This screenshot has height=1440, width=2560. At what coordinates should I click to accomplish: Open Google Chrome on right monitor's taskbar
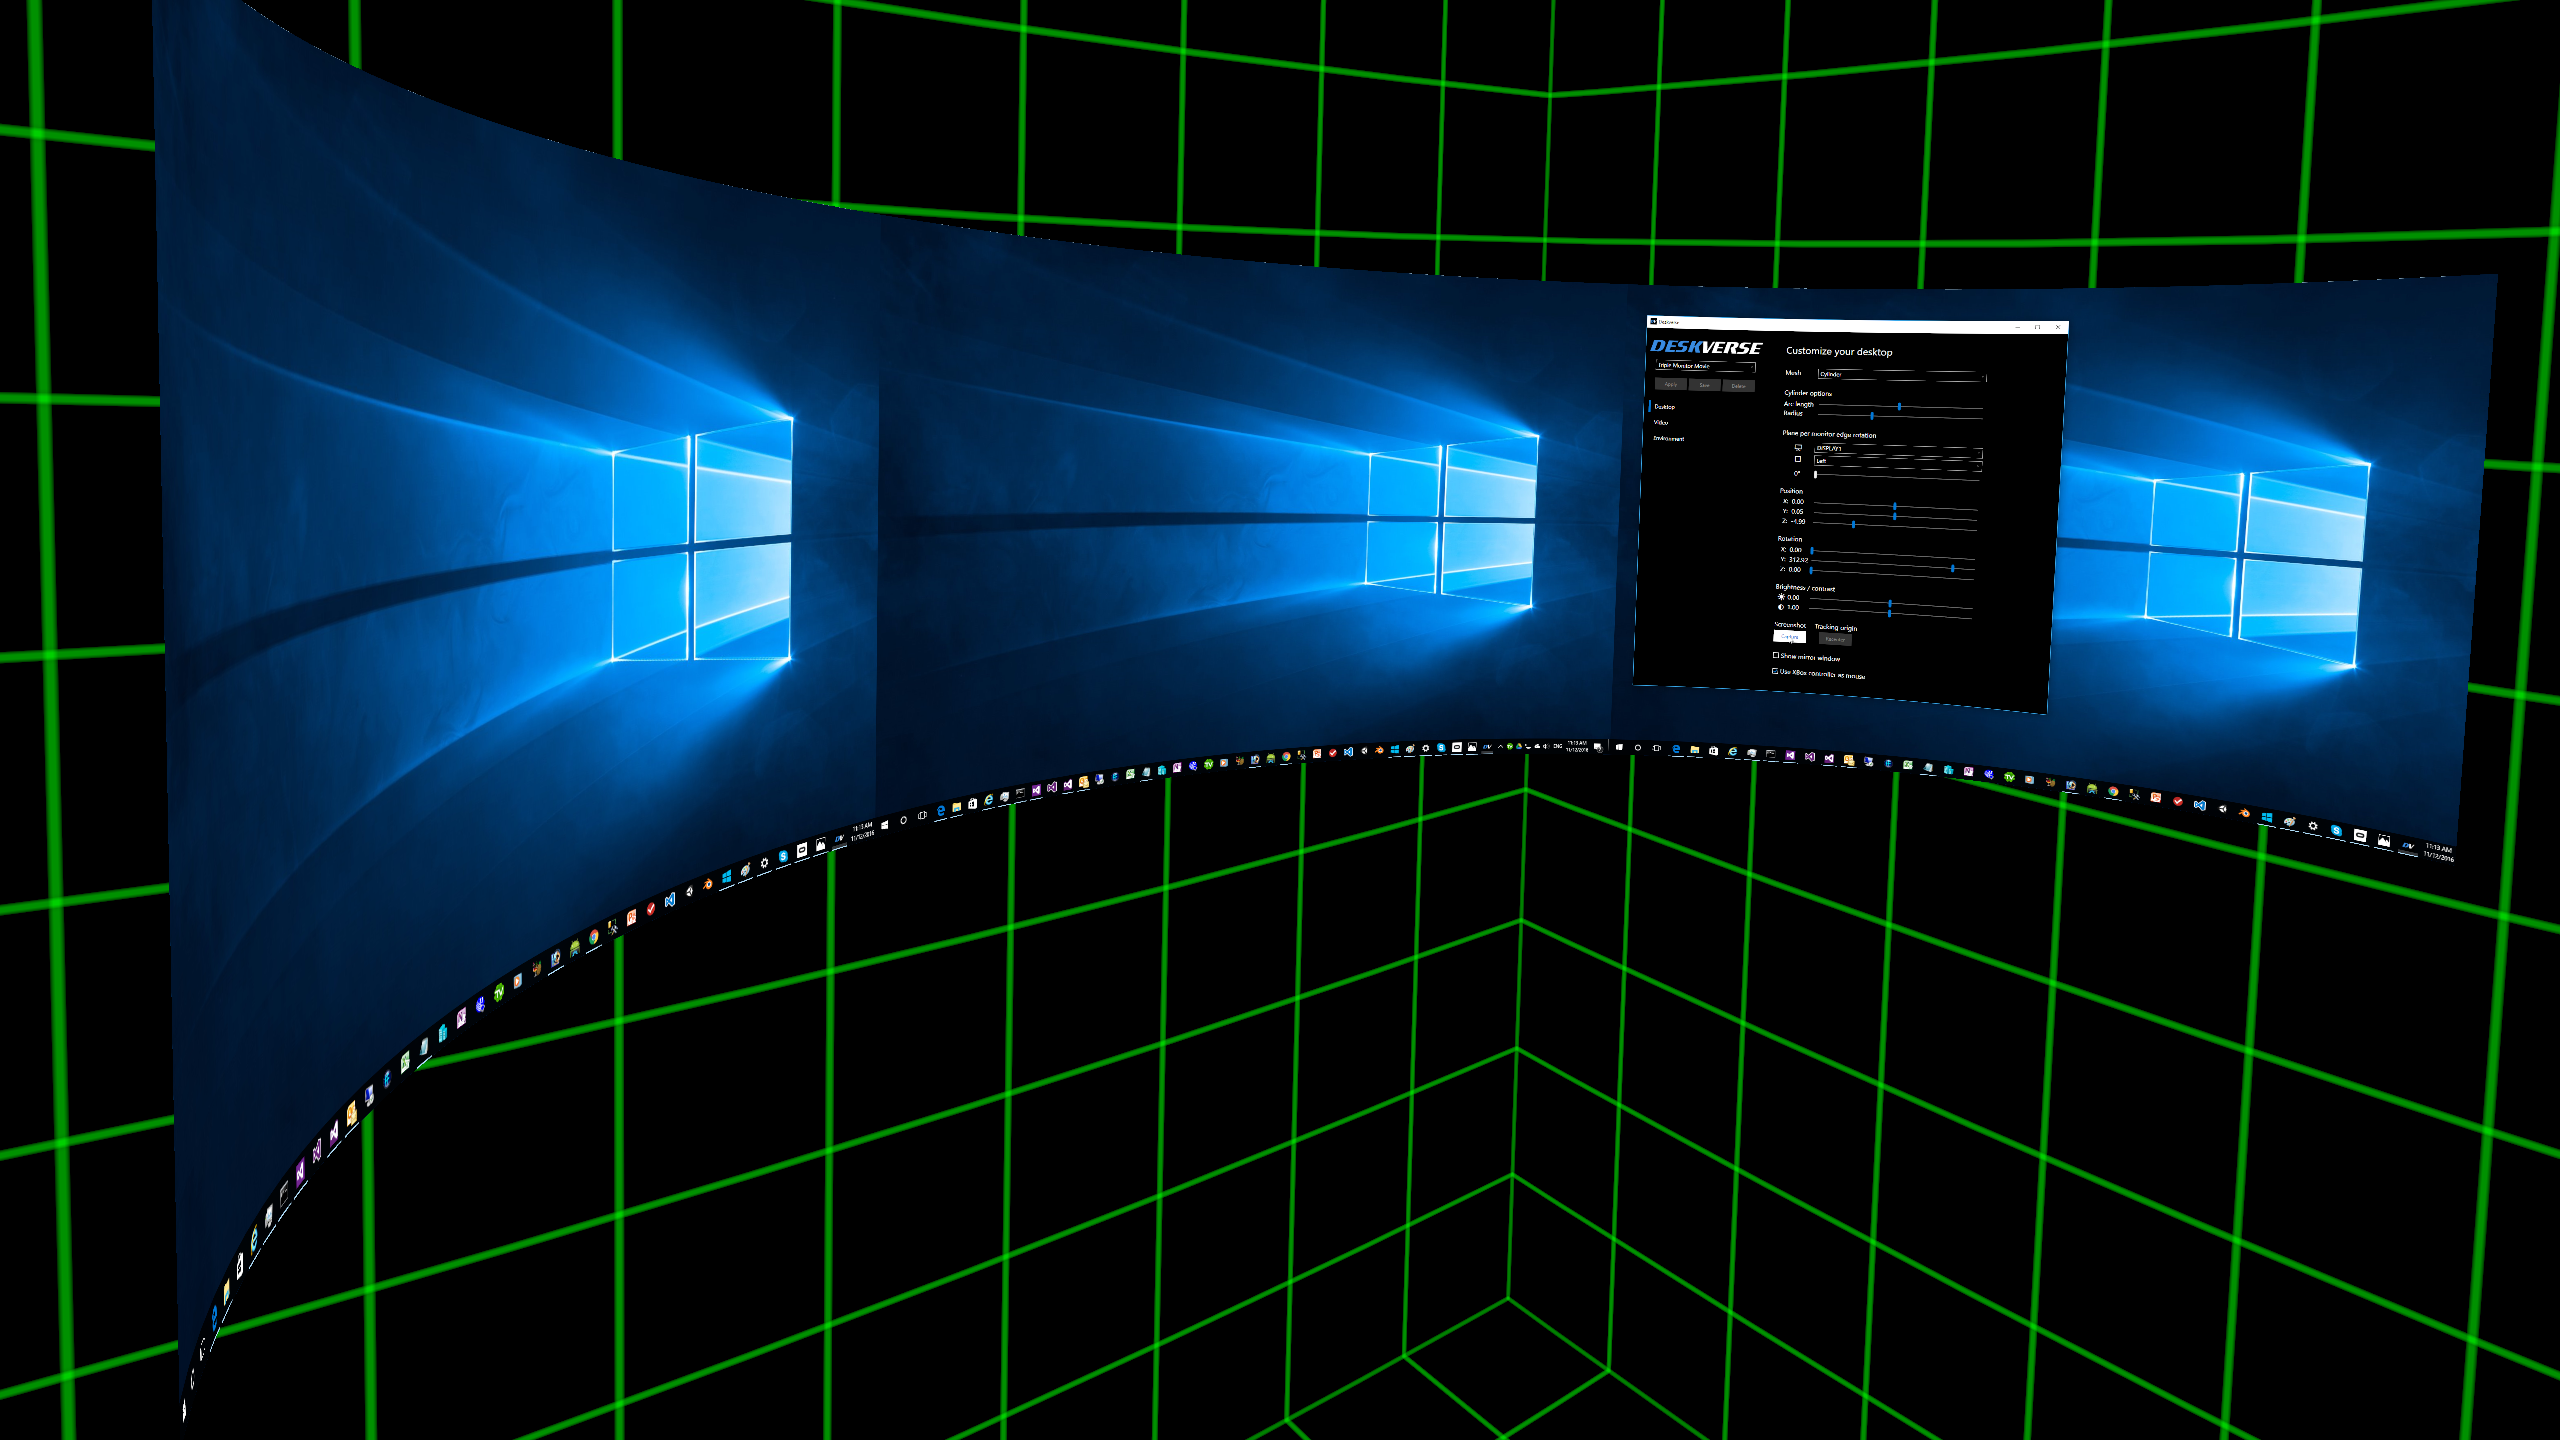[x=2113, y=791]
